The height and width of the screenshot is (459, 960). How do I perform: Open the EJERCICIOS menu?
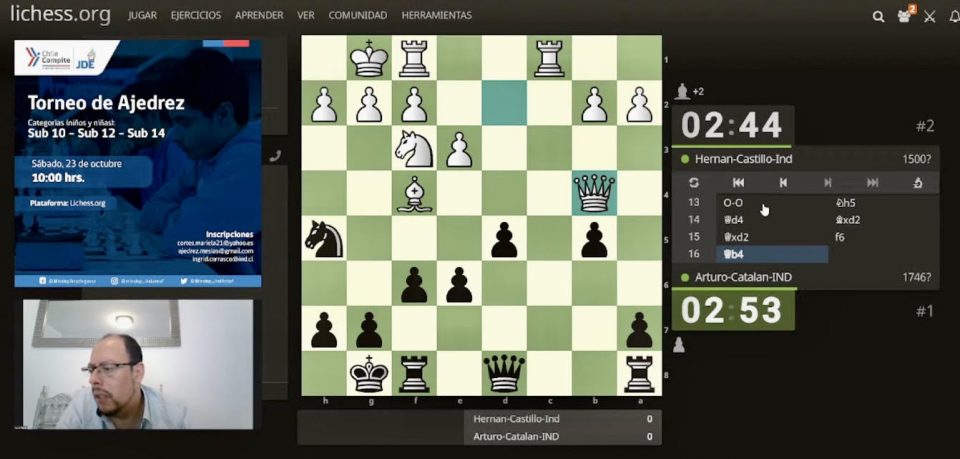click(x=196, y=16)
